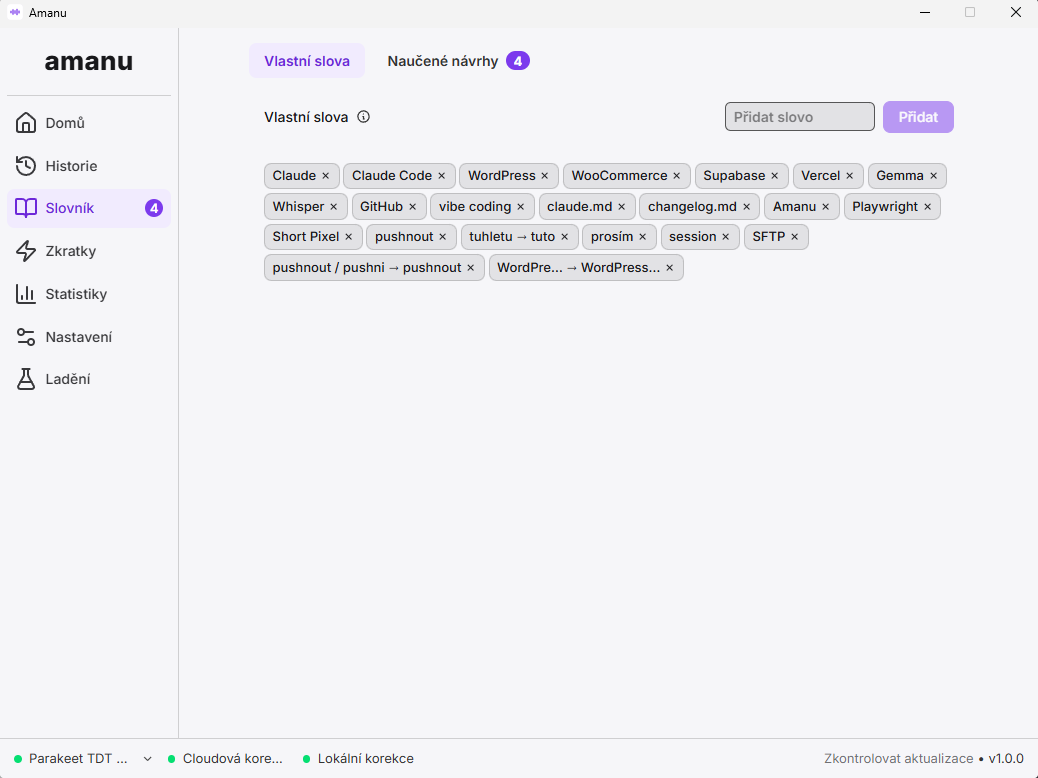Select the Slovník book icon

click(x=26, y=208)
